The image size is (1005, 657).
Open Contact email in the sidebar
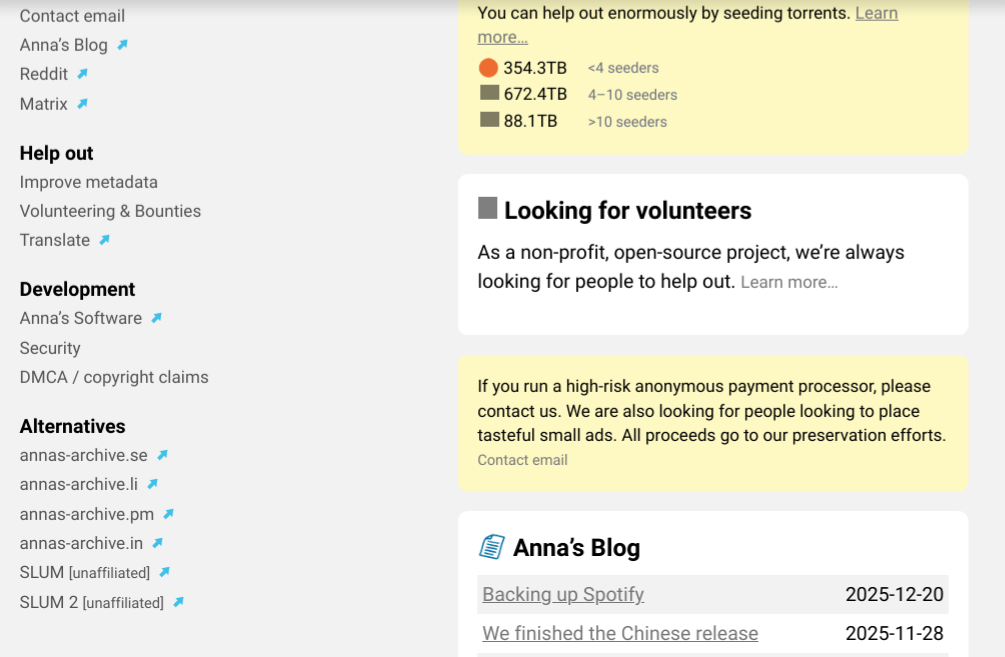coord(72,16)
